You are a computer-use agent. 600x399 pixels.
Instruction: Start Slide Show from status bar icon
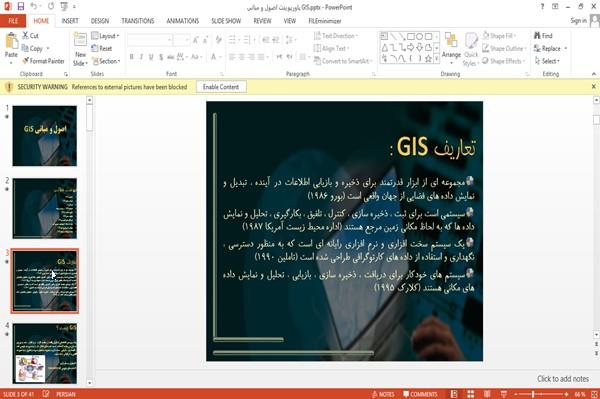click(x=504, y=394)
